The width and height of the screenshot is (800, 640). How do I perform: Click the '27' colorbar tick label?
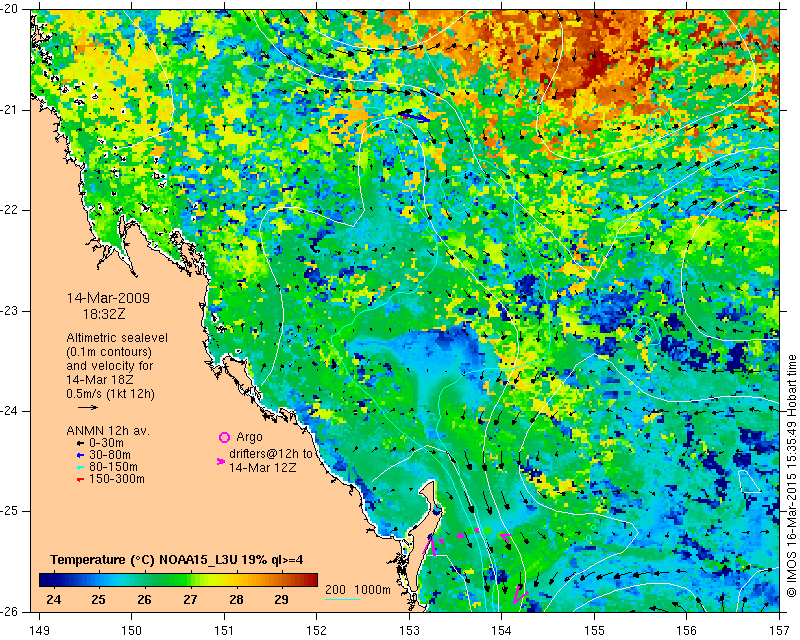pyautogui.click(x=190, y=599)
